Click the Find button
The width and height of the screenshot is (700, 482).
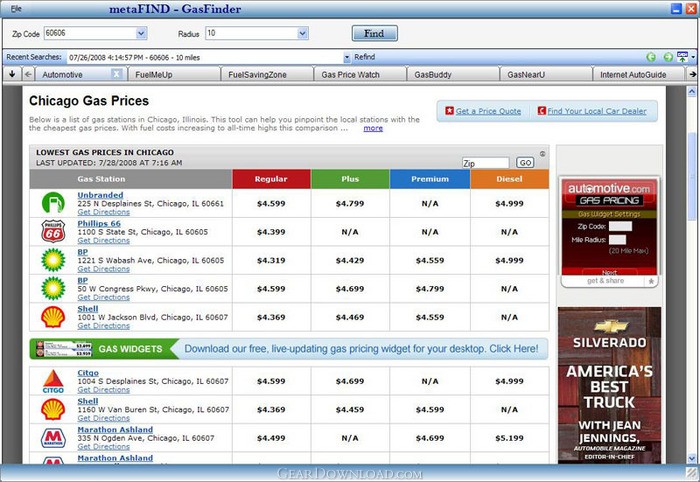[x=374, y=33]
